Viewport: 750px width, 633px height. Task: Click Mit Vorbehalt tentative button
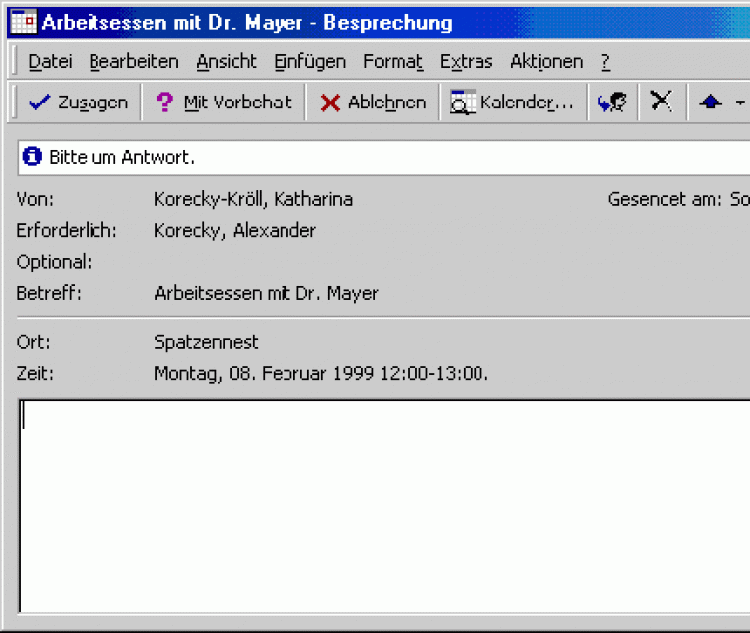224,102
